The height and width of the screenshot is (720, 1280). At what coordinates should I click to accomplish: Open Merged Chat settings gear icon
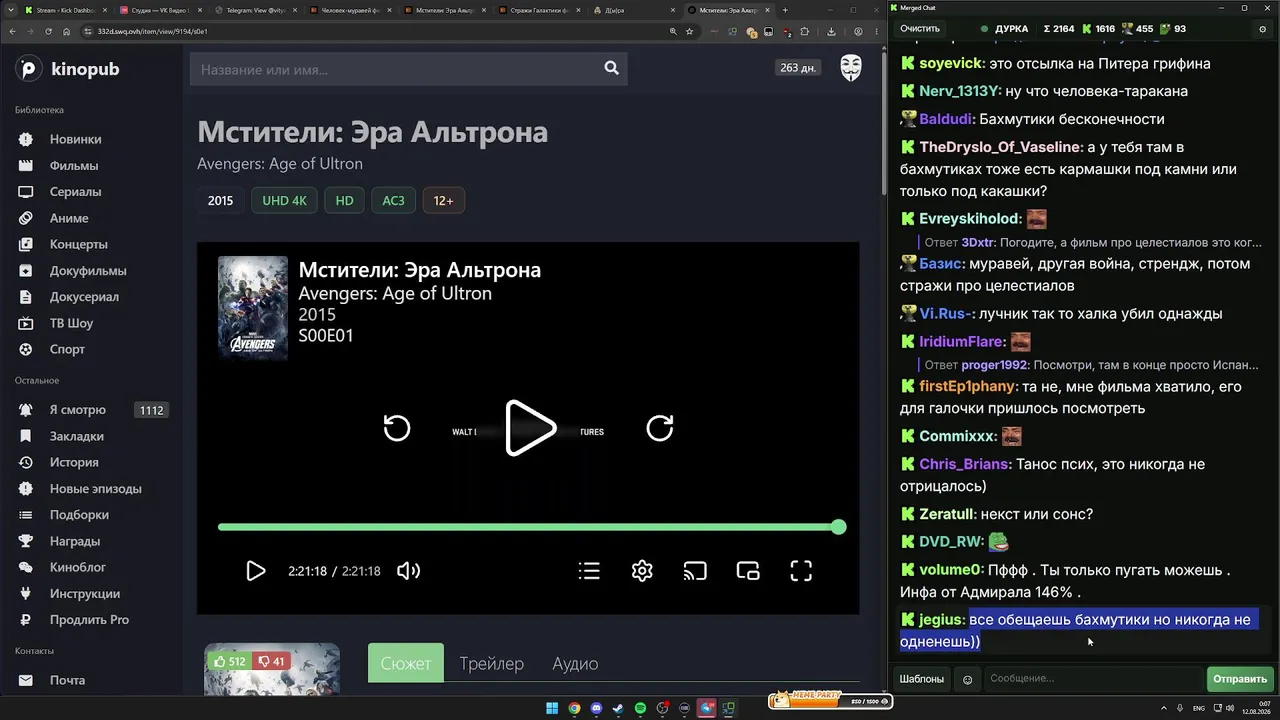pyautogui.click(x=1262, y=29)
